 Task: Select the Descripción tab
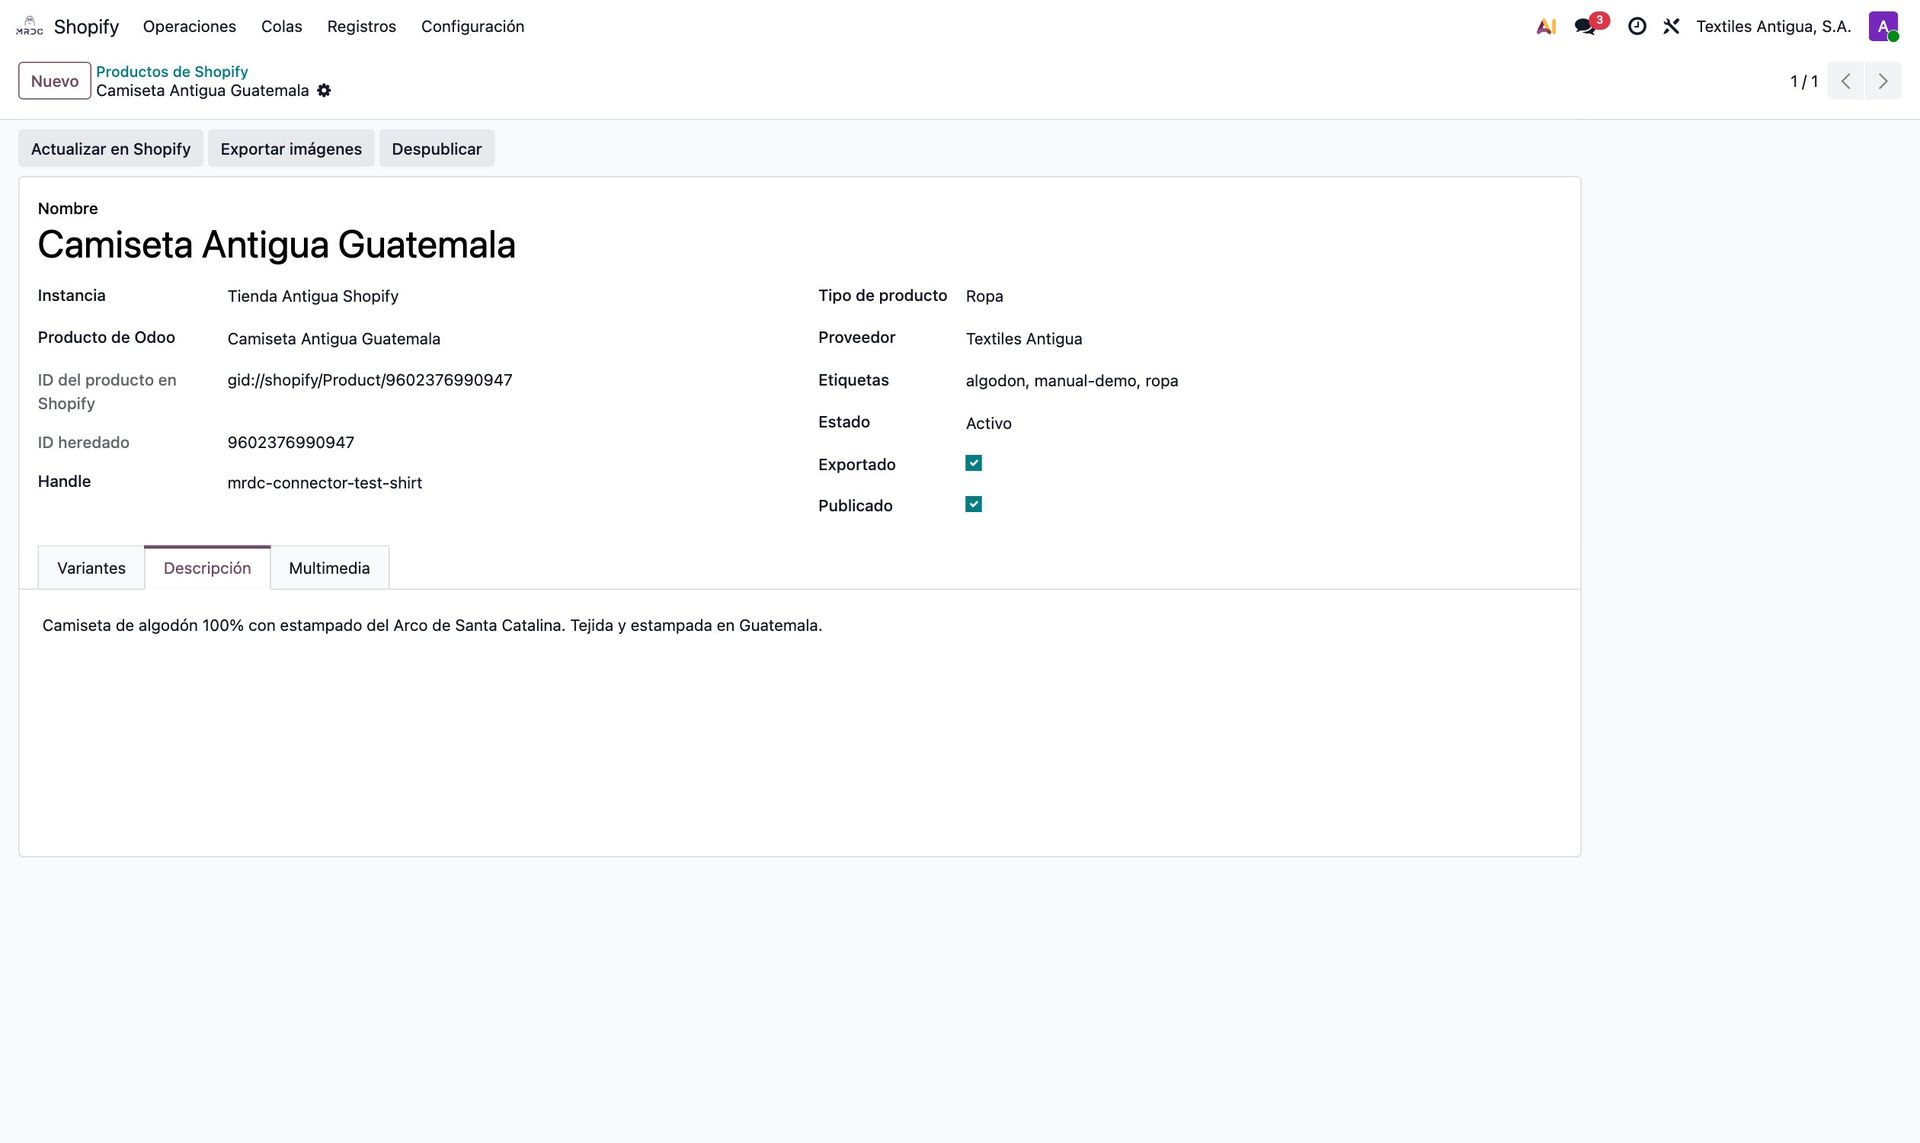(207, 568)
